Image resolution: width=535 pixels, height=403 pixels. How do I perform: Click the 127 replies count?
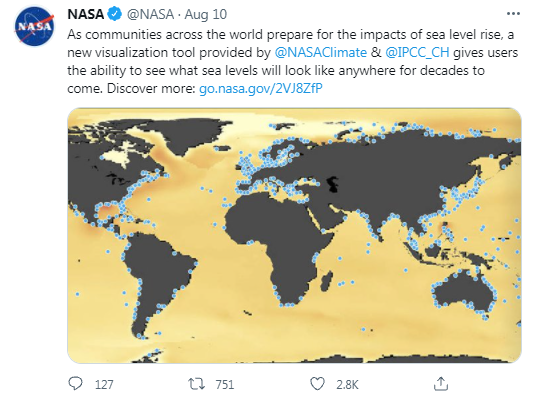[104, 385]
